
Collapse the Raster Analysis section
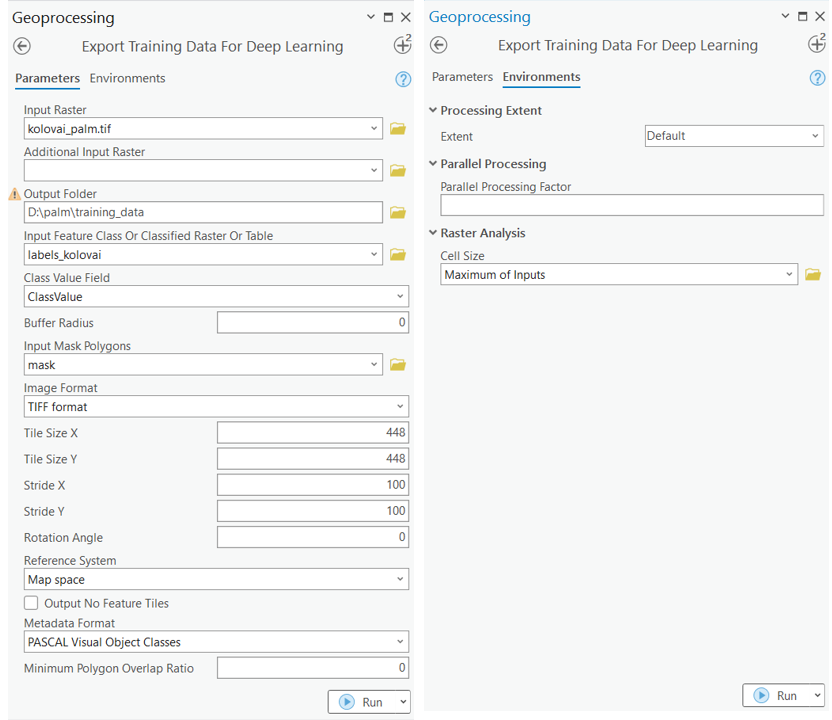click(x=433, y=233)
